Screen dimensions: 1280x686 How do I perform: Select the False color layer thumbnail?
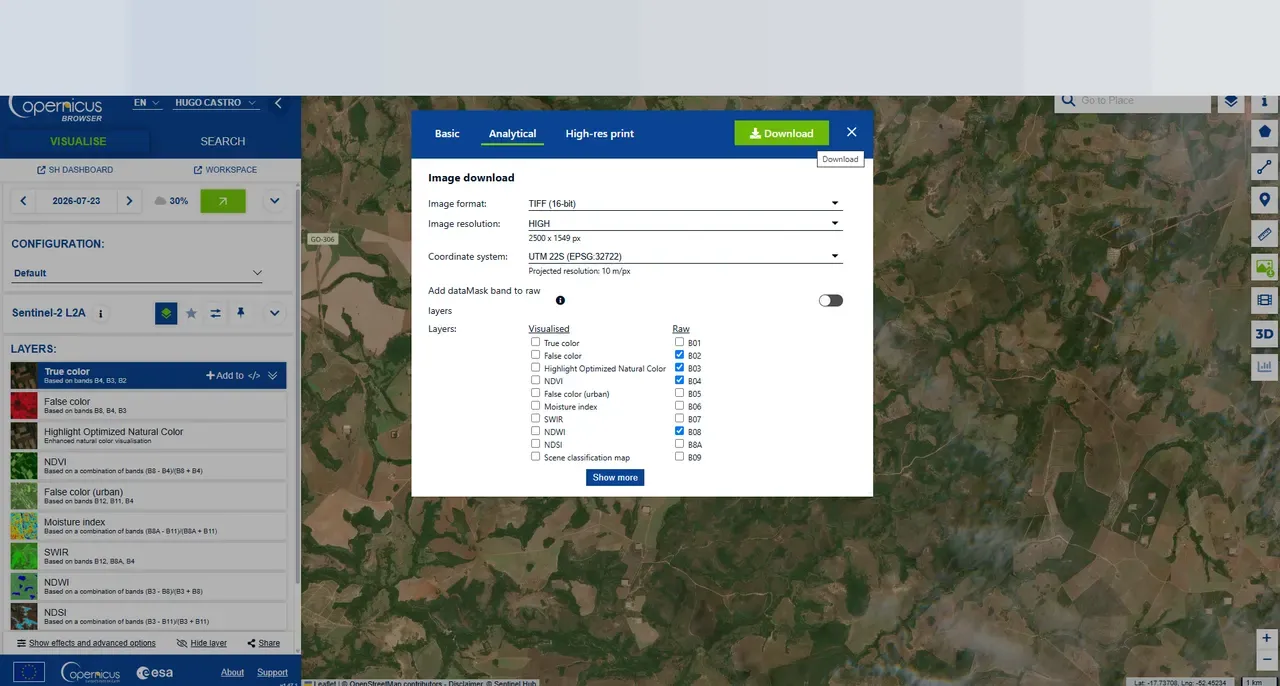24,406
